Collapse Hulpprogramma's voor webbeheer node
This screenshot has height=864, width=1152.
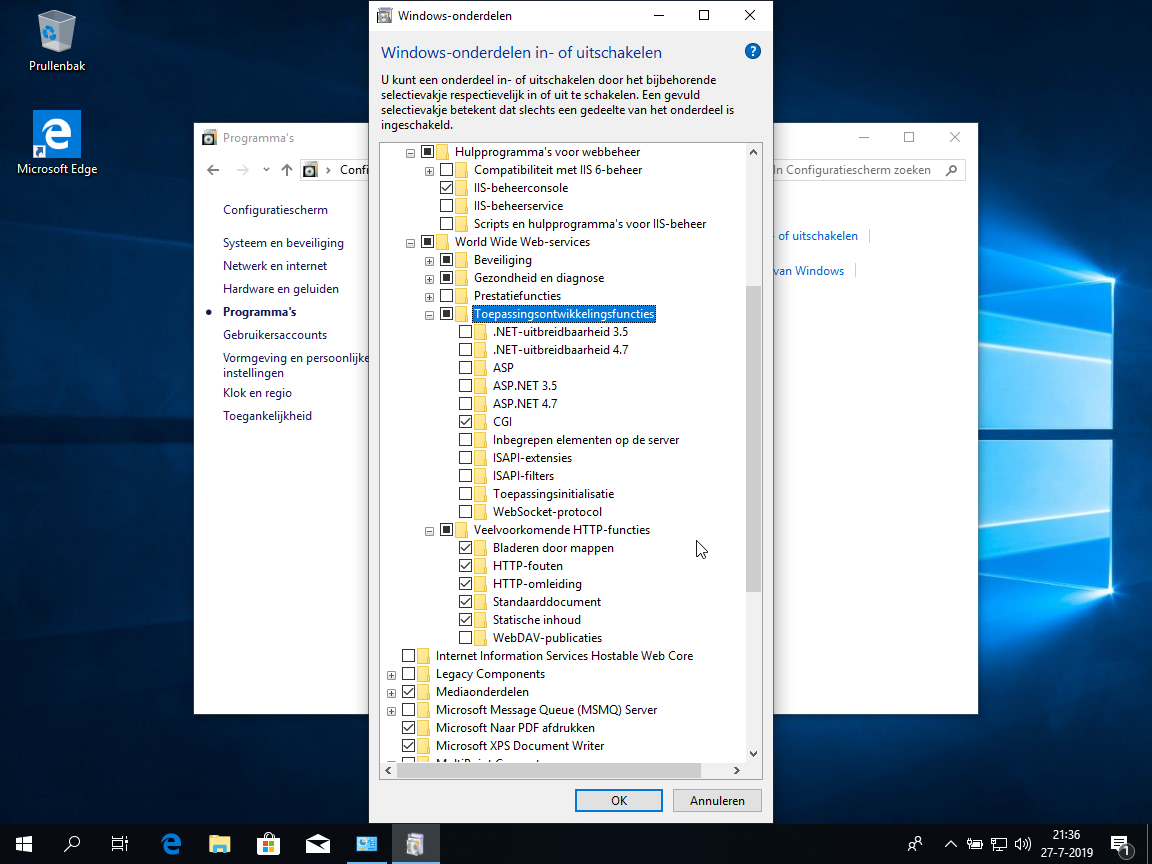[x=411, y=153]
